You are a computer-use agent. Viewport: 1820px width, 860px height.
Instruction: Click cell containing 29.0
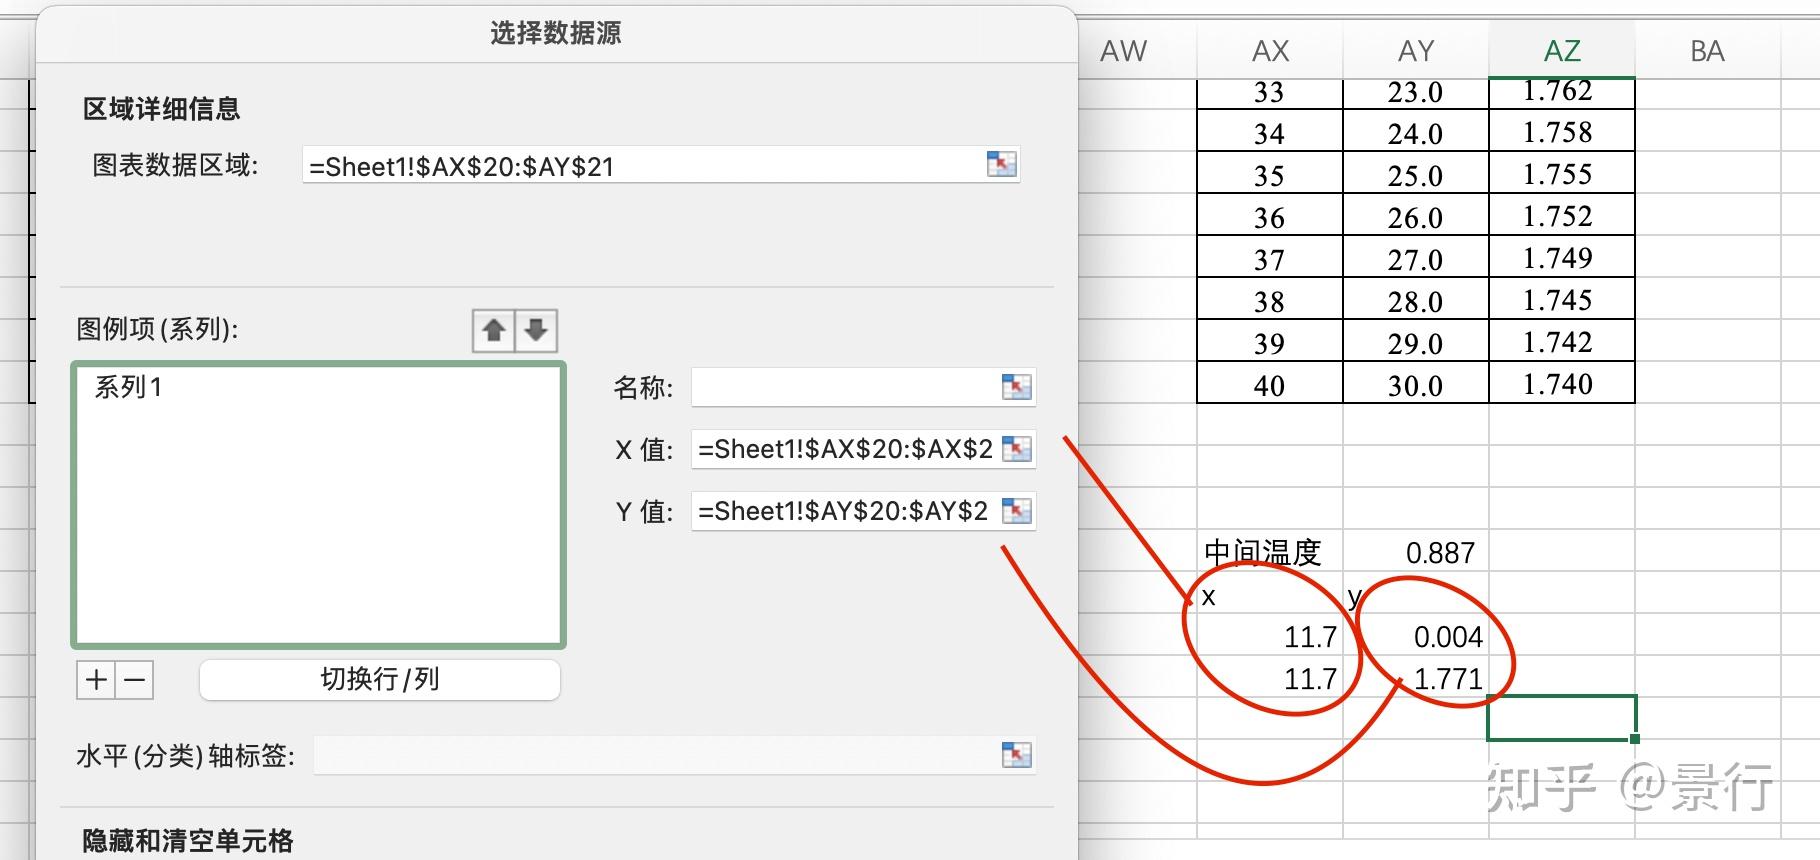pyautogui.click(x=1416, y=341)
